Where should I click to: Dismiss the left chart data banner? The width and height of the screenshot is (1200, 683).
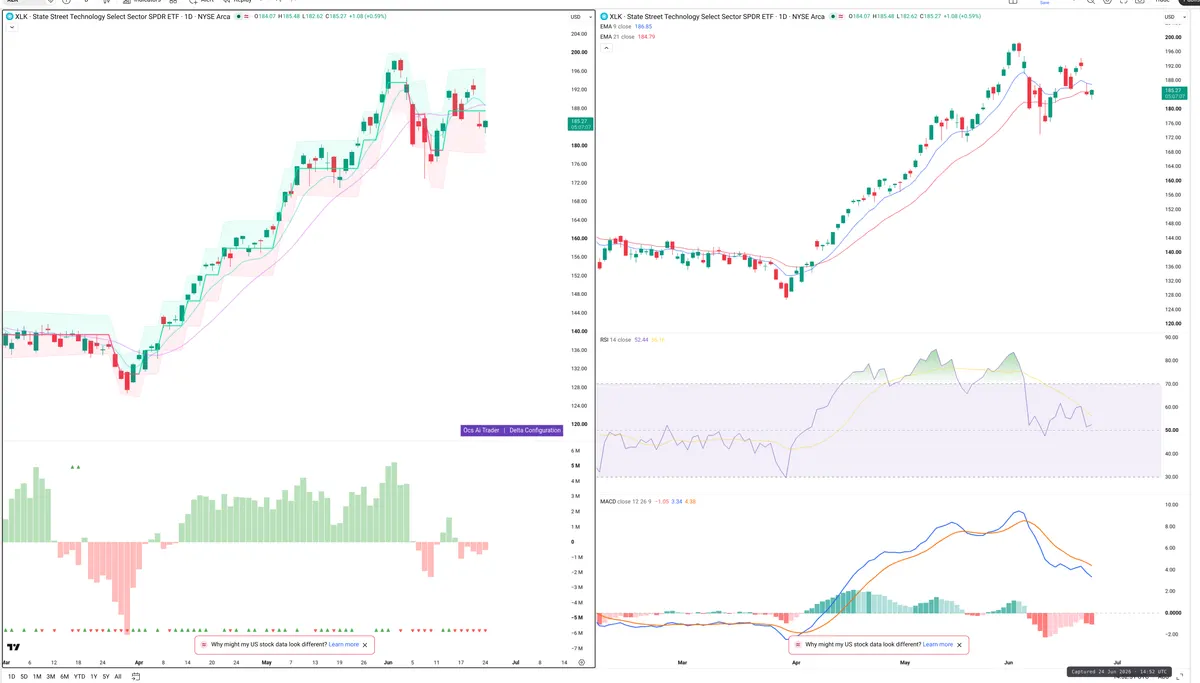[x=366, y=645]
